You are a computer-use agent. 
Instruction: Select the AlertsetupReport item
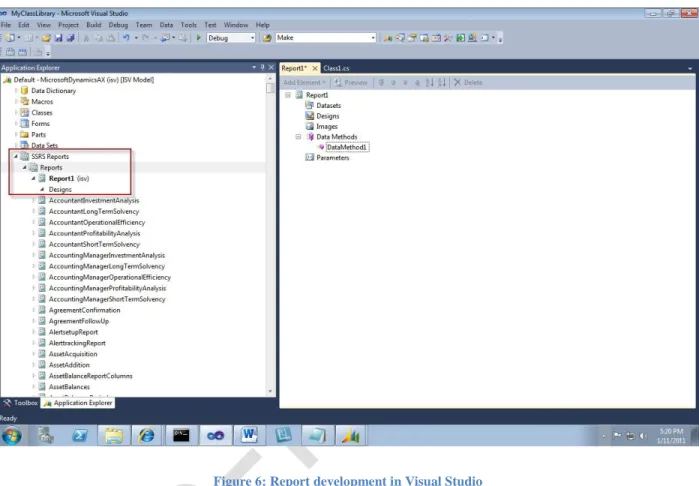tap(73, 332)
